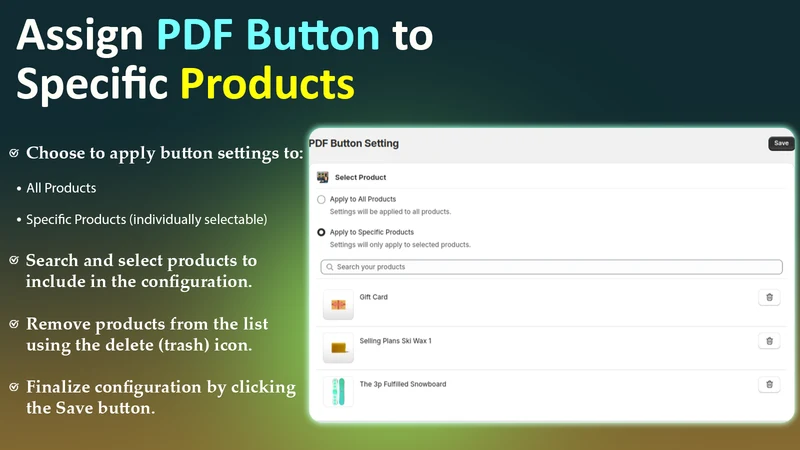Delete Gift Card using trash icon
800x450 pixels.
[x=769, y=297]
